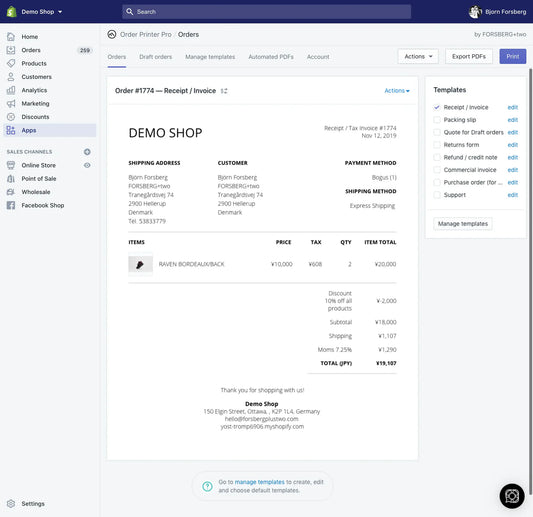
Task: Click the Wholesale icon
Action: pyautogui.click(x=11, y=192)
